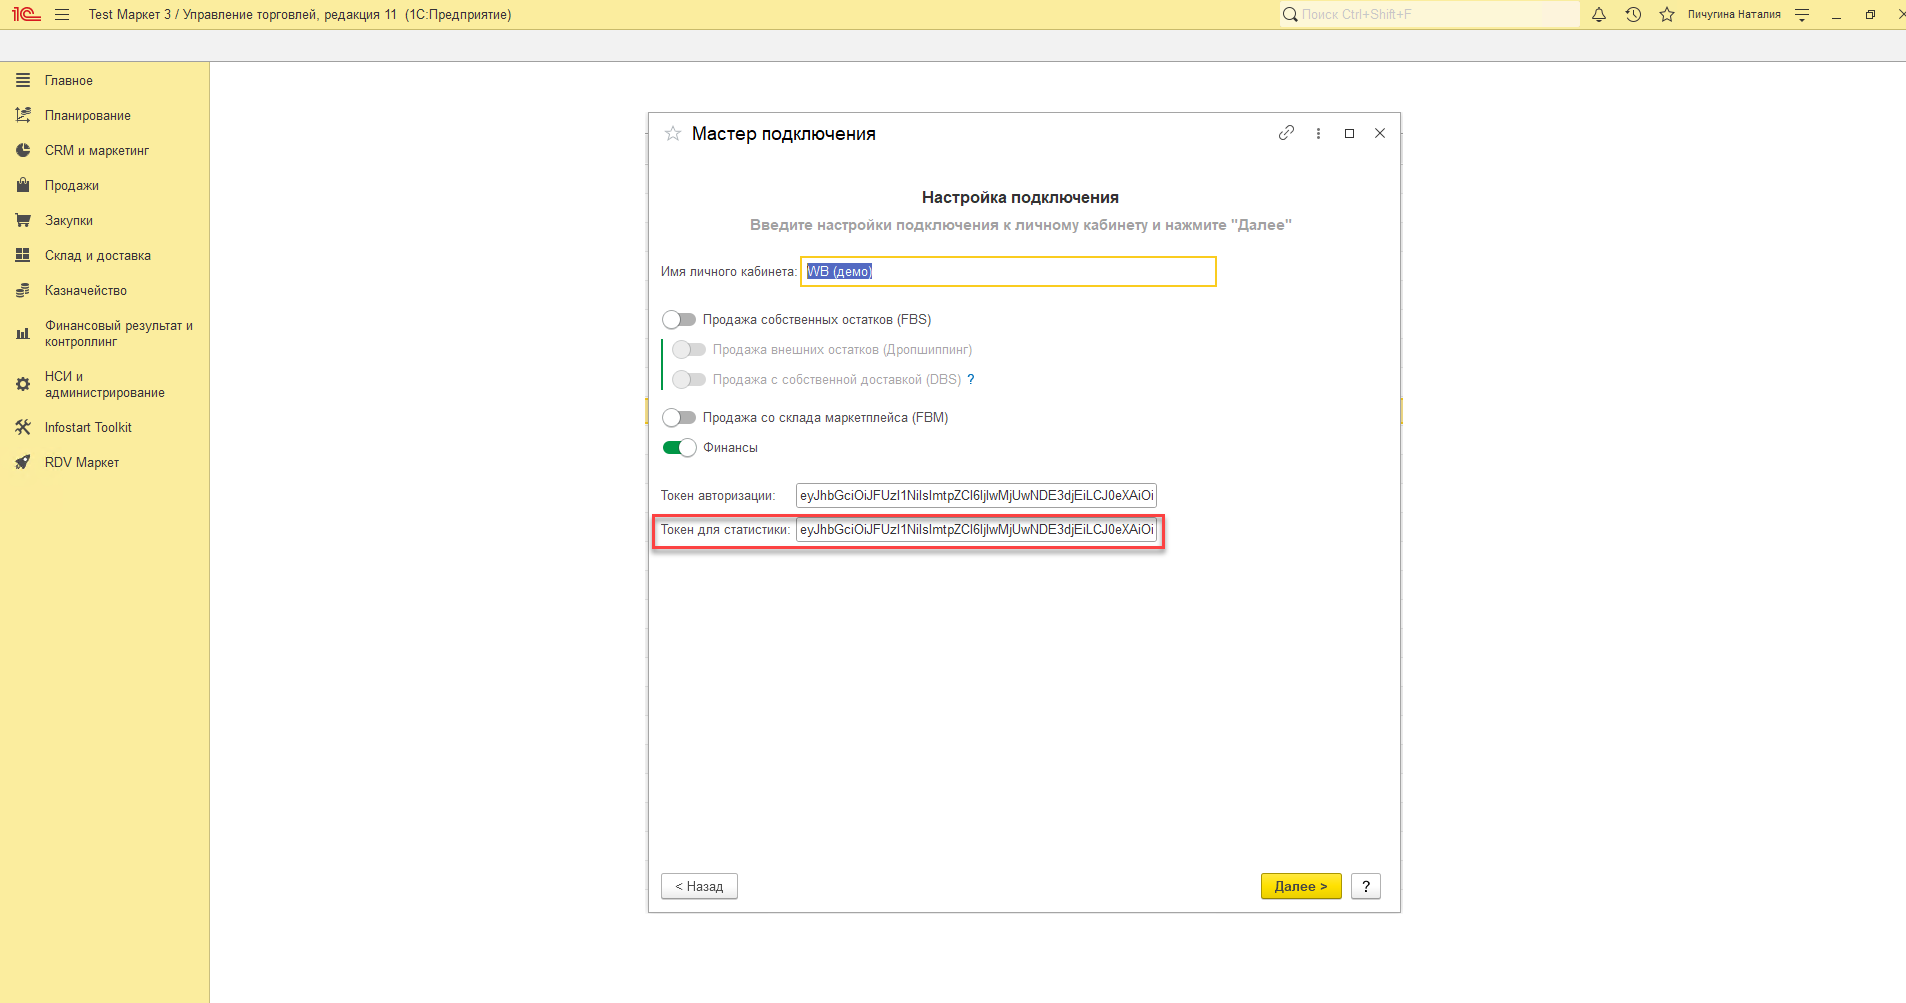Viewport: 1906px width, 1003px height.
Task: Close the Мастер подключения dialog
Action: tap(1380, 133)
